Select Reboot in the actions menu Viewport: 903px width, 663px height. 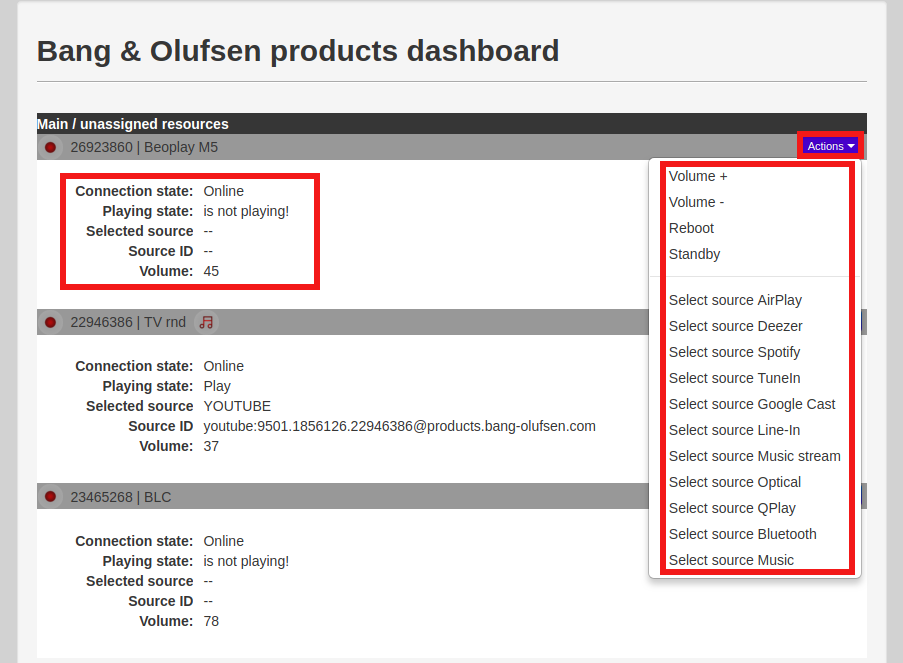691,228
